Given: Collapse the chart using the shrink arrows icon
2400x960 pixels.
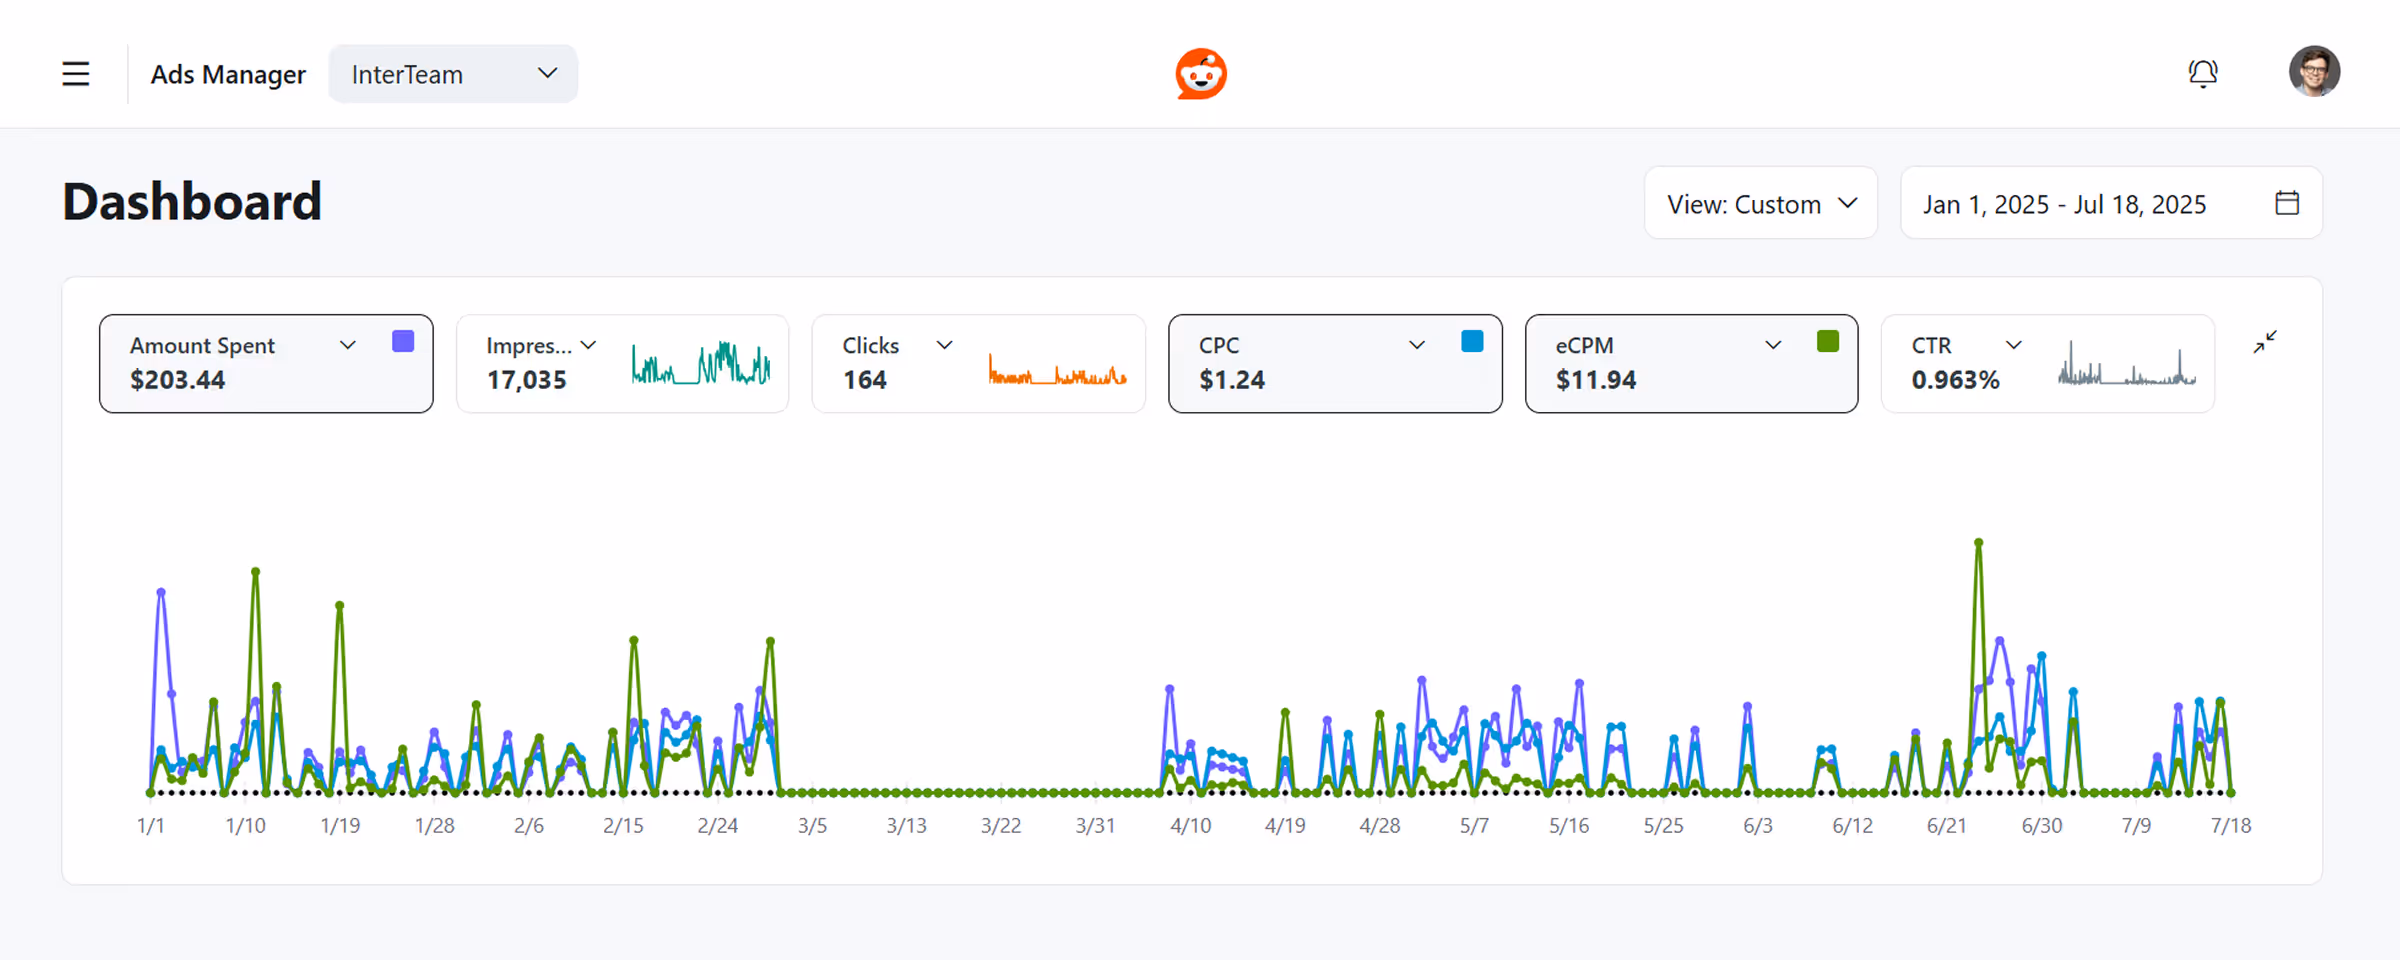Looking at the screenshot, I should click(x=2265, y=342).
